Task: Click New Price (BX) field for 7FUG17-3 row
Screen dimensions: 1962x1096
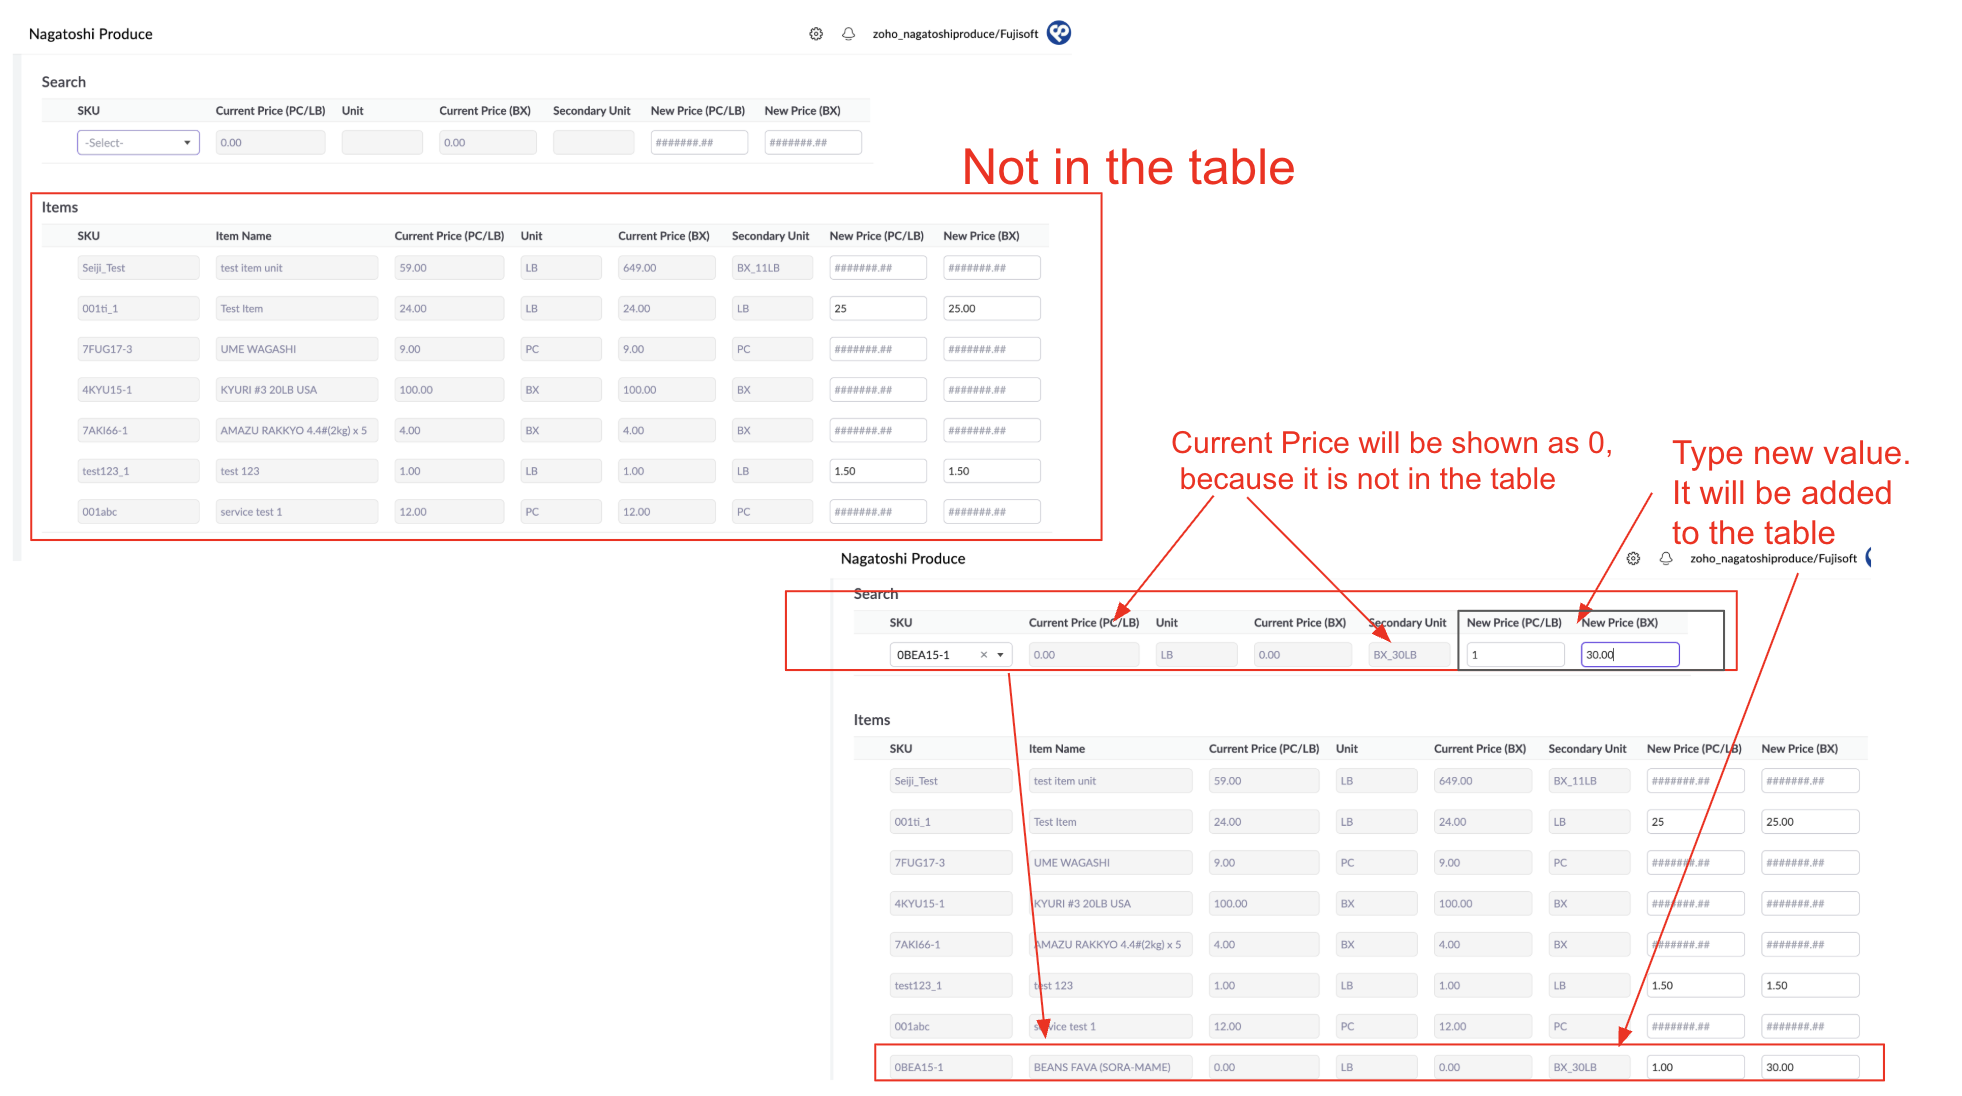Action: tap(990, 349)
